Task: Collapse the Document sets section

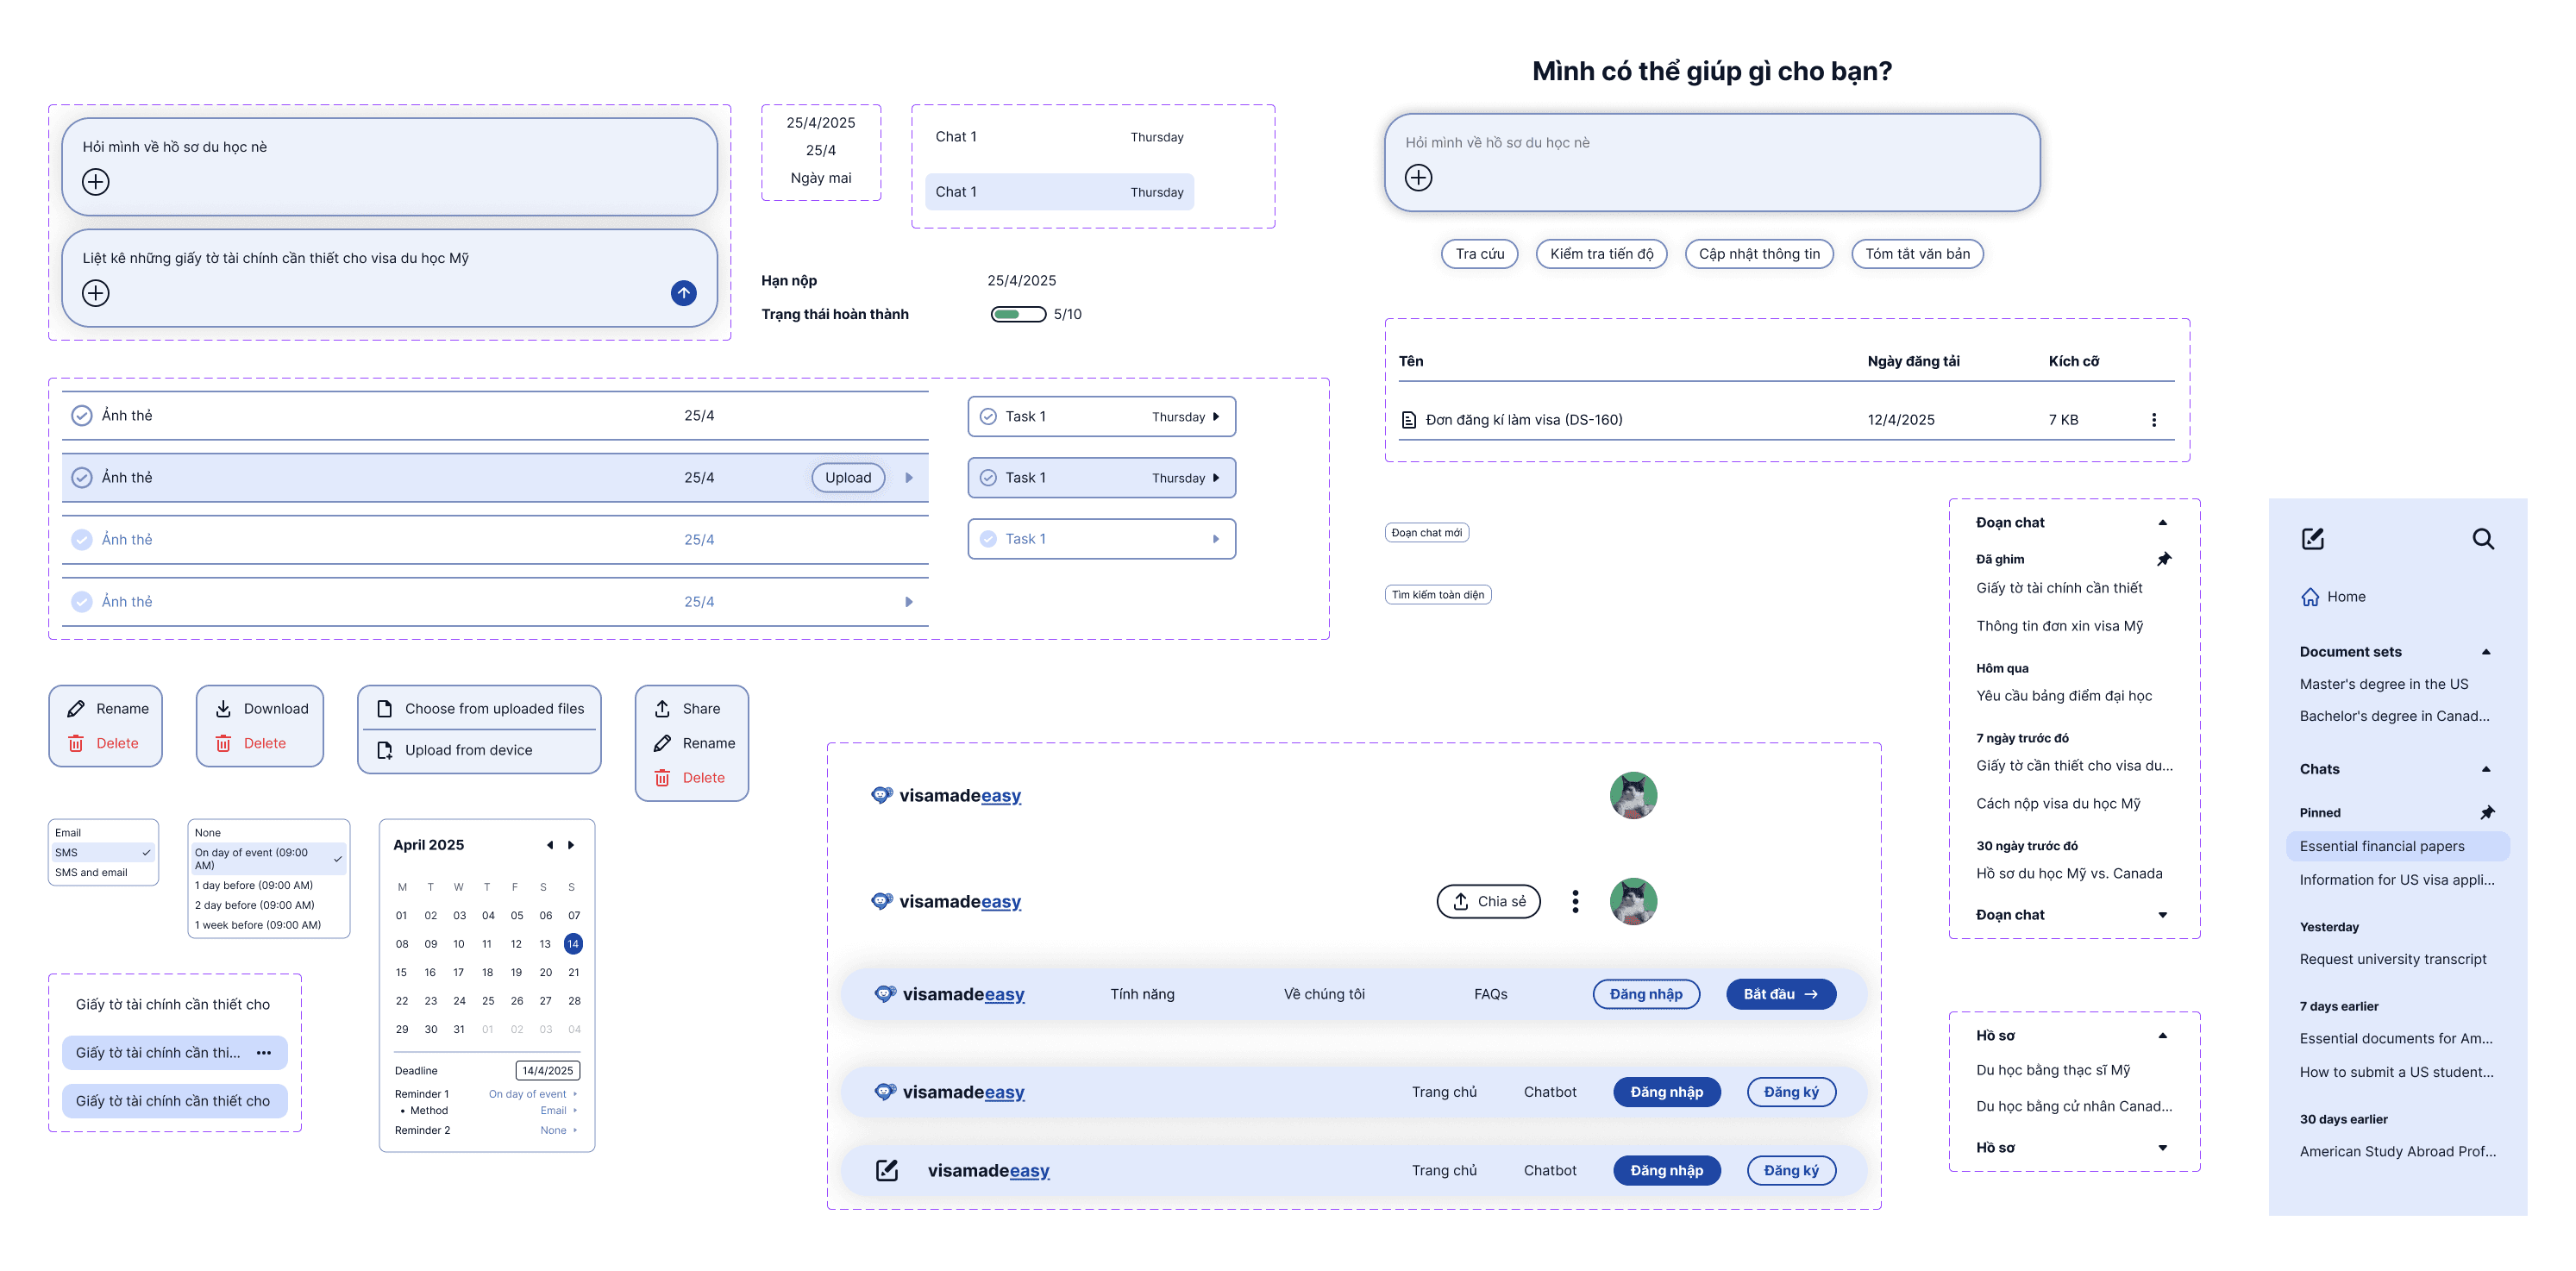Action: pyautogui.click(x=2485, y=652)
